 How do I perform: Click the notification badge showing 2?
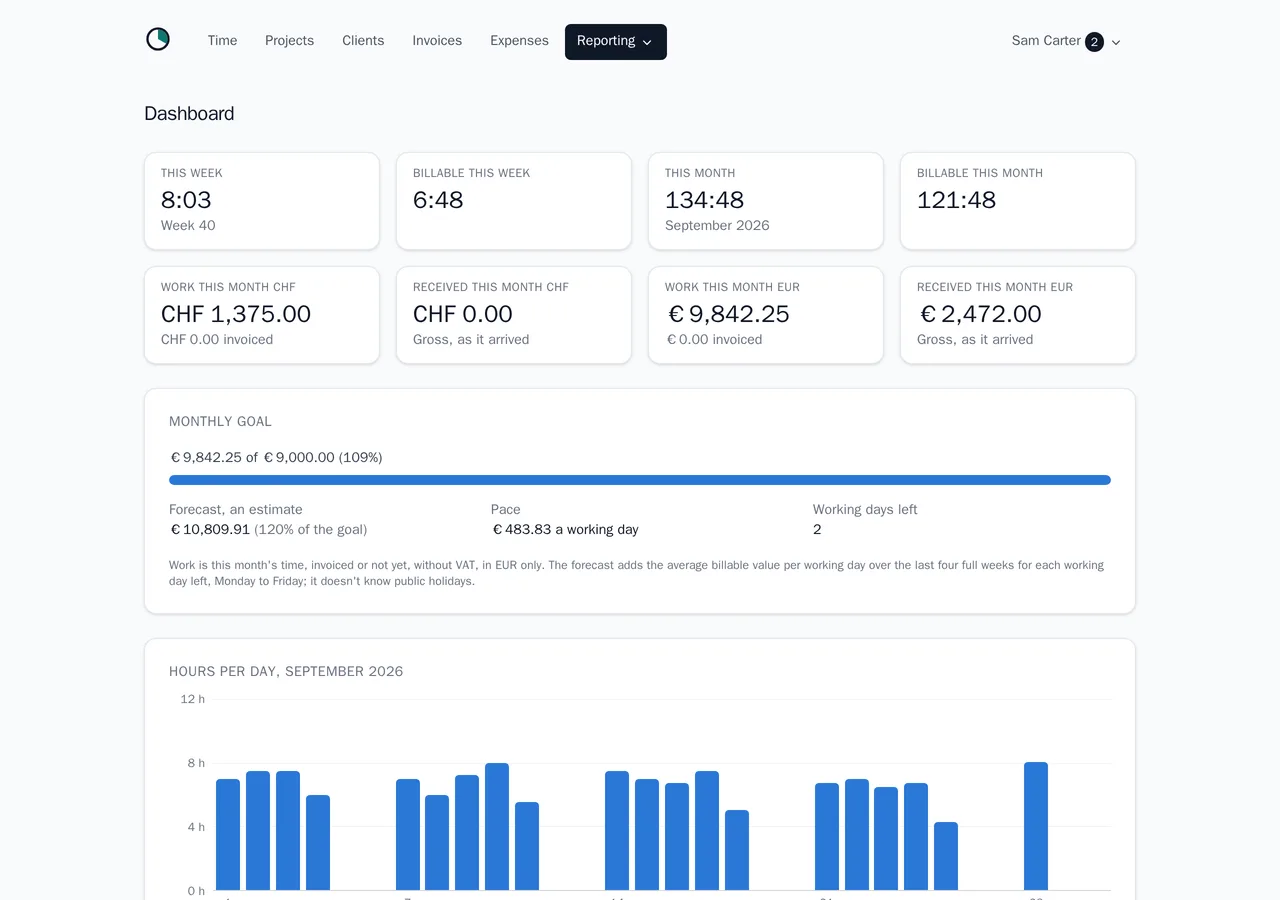pos(1094,42)
